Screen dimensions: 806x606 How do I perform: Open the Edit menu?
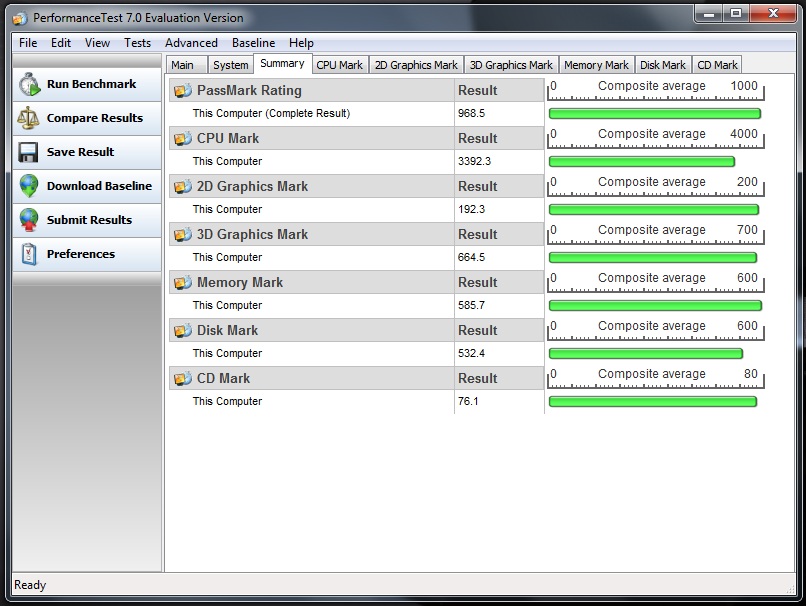[x=61, y=43]
